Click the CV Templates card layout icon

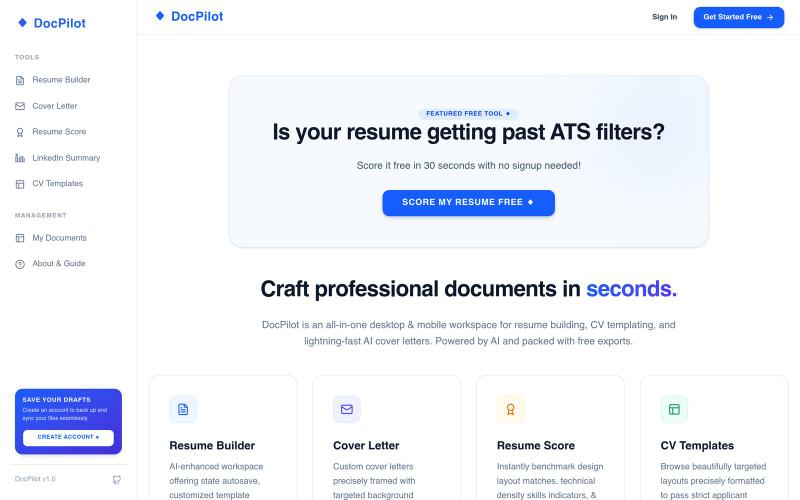click(674, 409)
